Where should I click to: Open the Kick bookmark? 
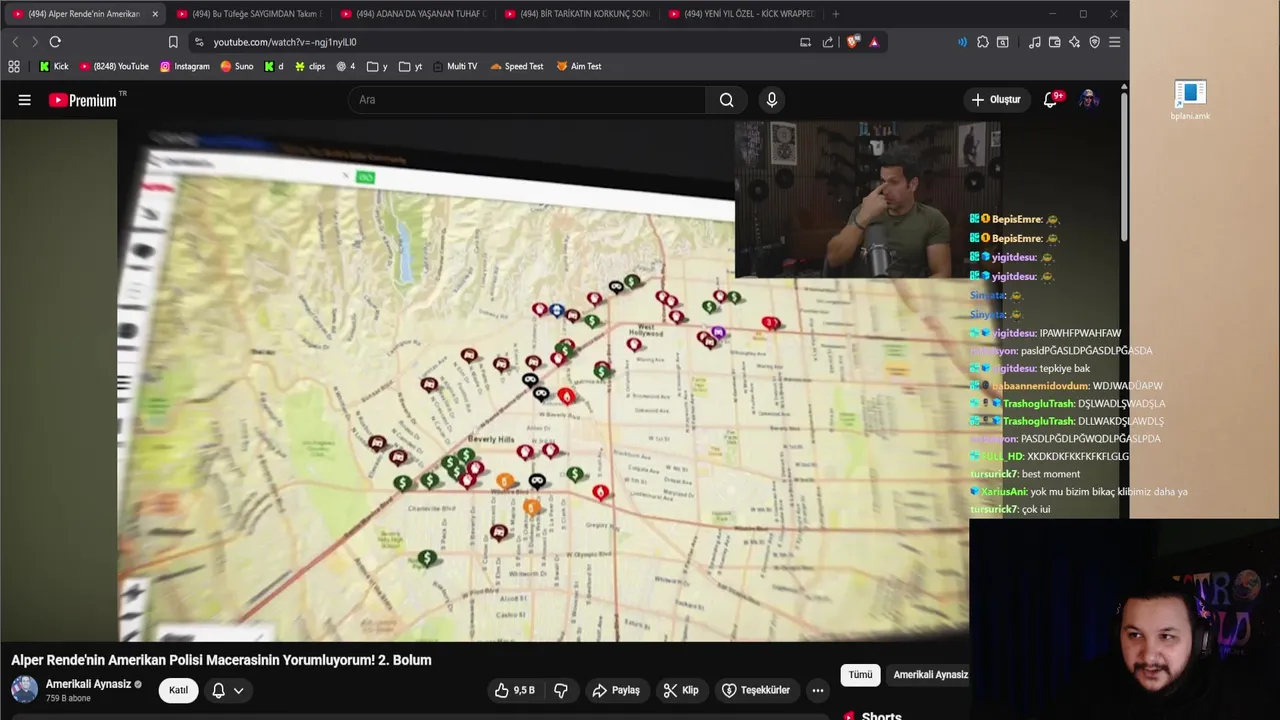(x=54, y=66)
